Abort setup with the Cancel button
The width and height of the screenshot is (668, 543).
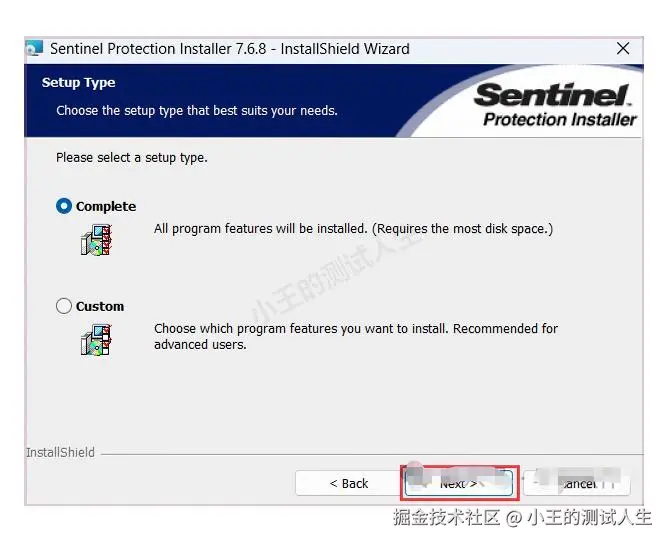coord(577,483)
